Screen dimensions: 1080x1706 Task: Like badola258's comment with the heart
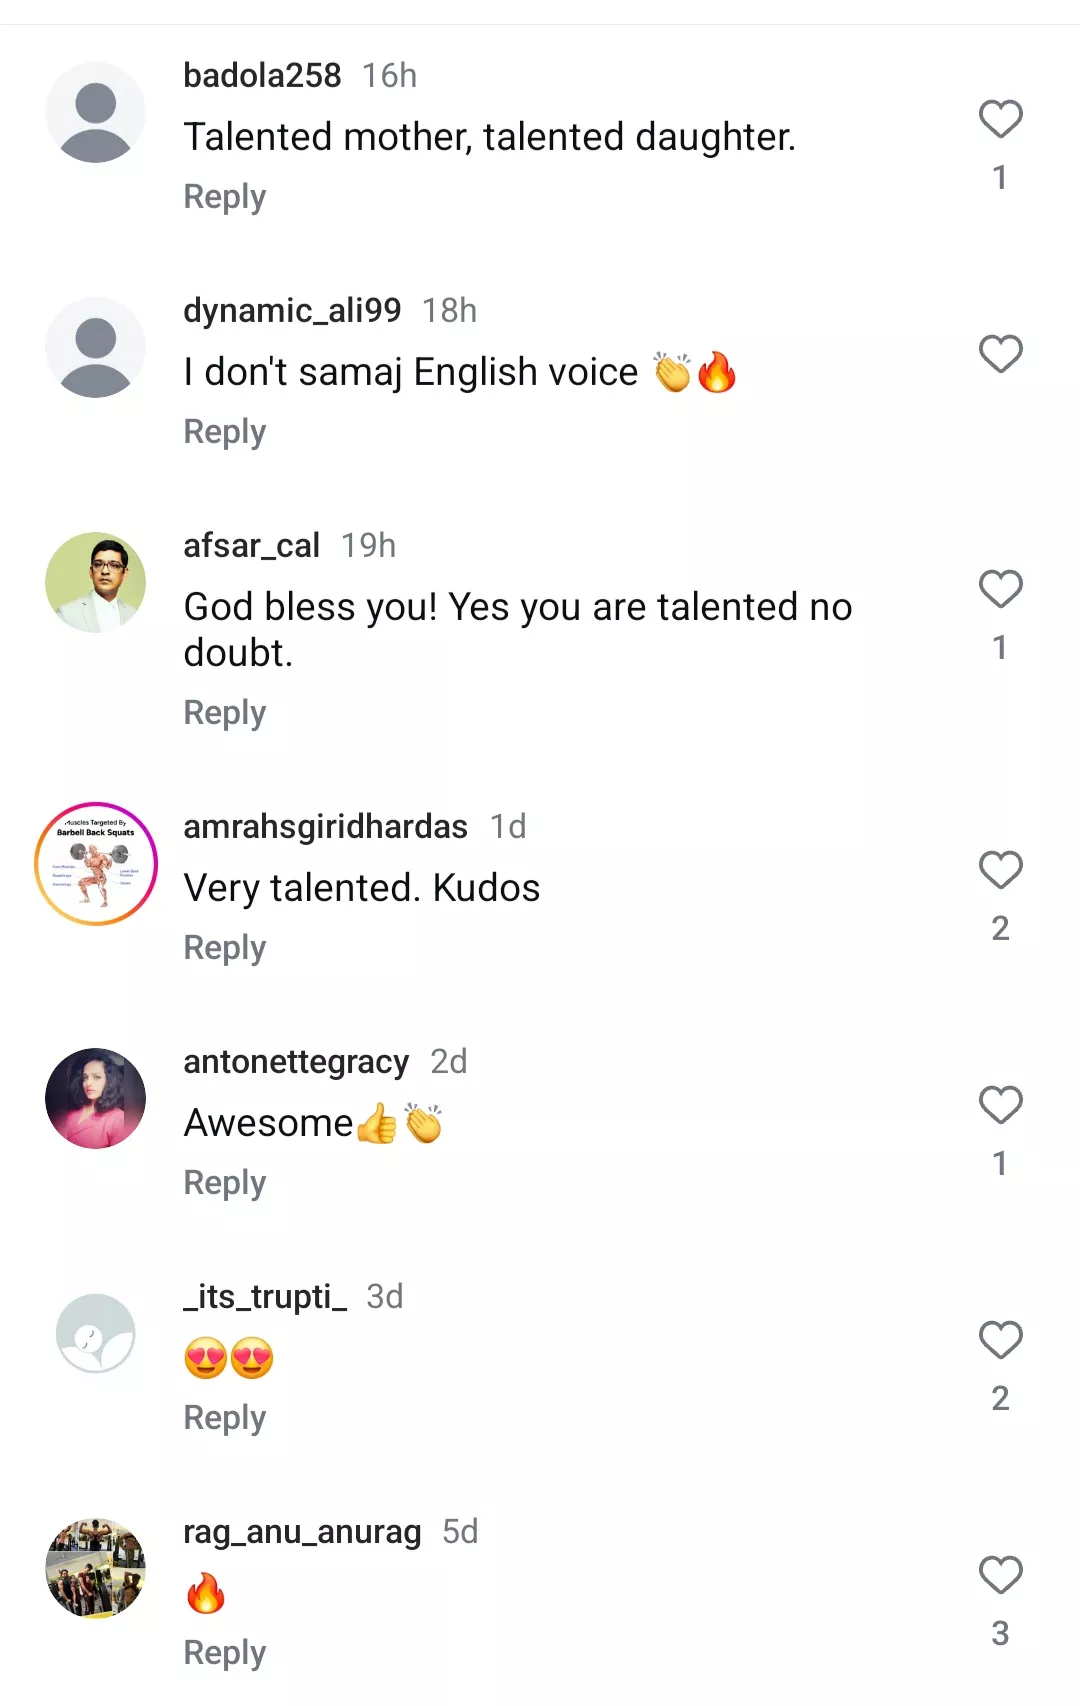(1000, 119)
